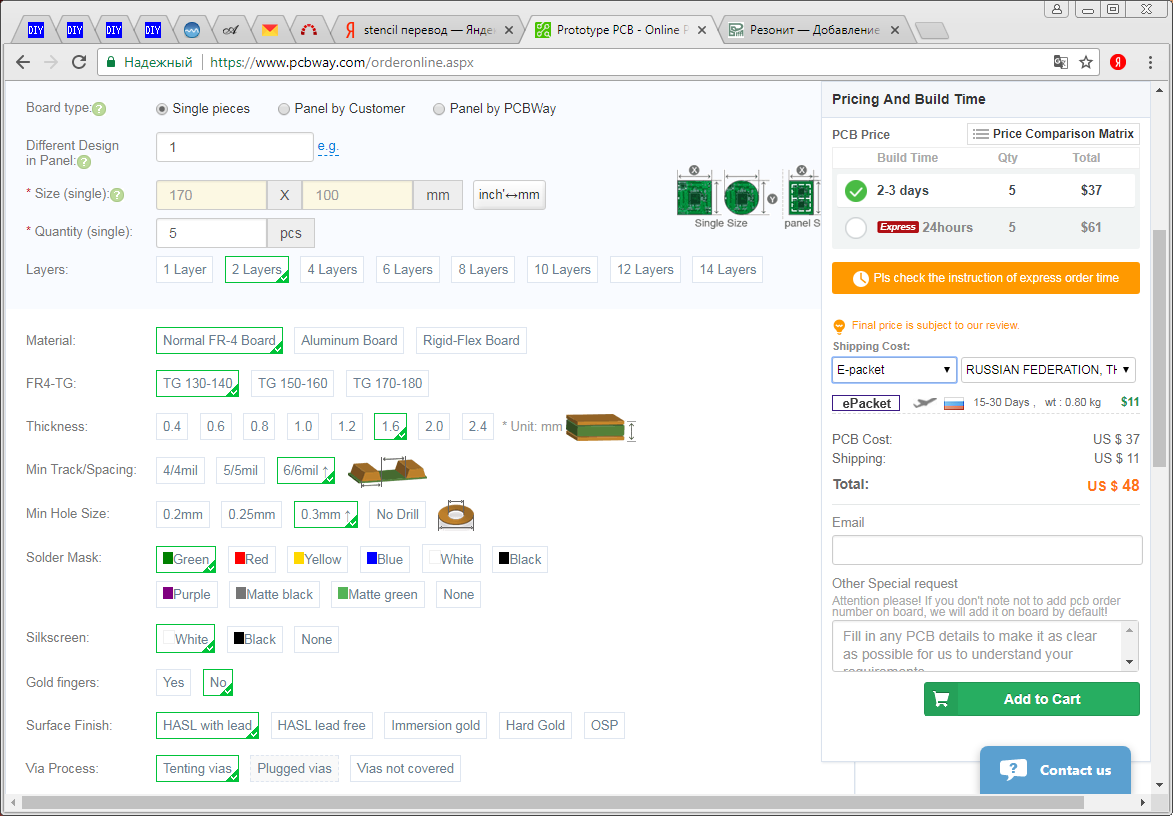Choose the Express 24hours build time option
This screenshot has height=816, width=1173.
pos(856,228)
